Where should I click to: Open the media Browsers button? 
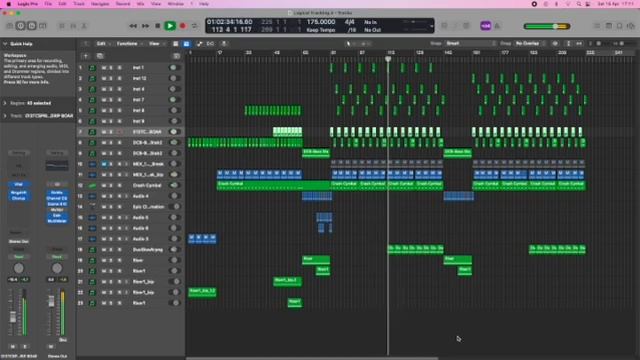pyautogui.click(x=631, y=26)
